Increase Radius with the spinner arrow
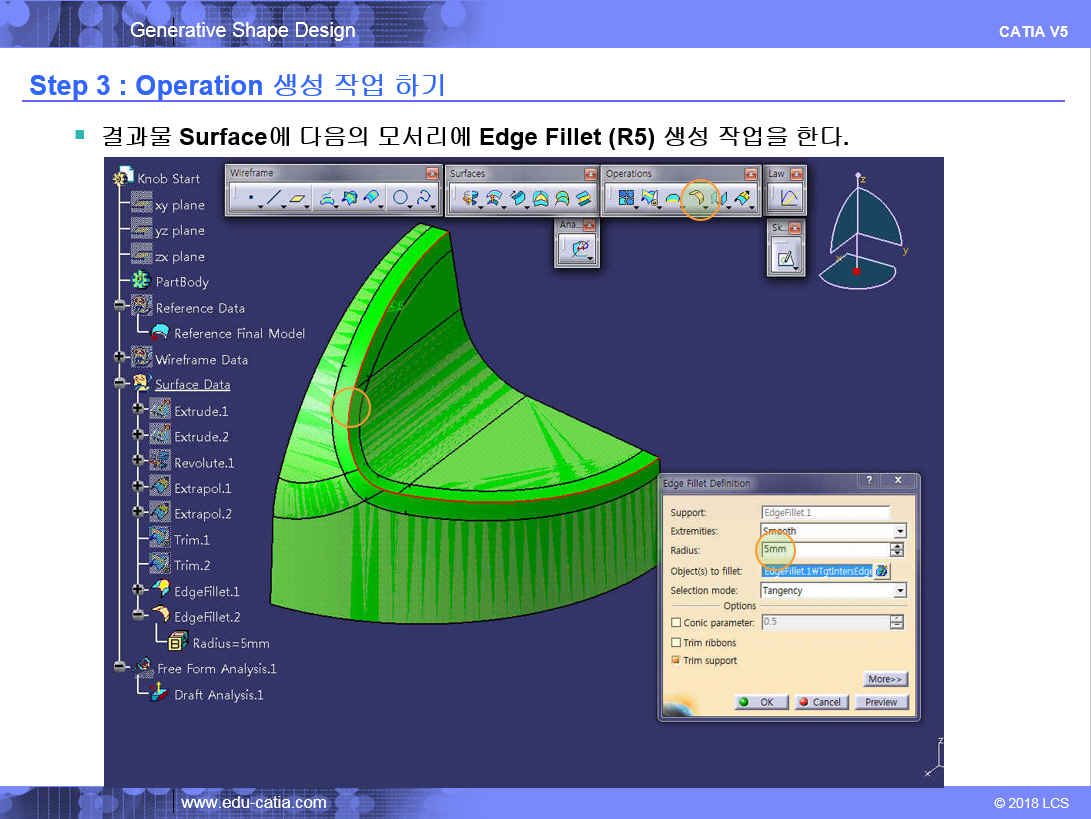Screen dimensions: 1091x819 [x=897, y=546]
